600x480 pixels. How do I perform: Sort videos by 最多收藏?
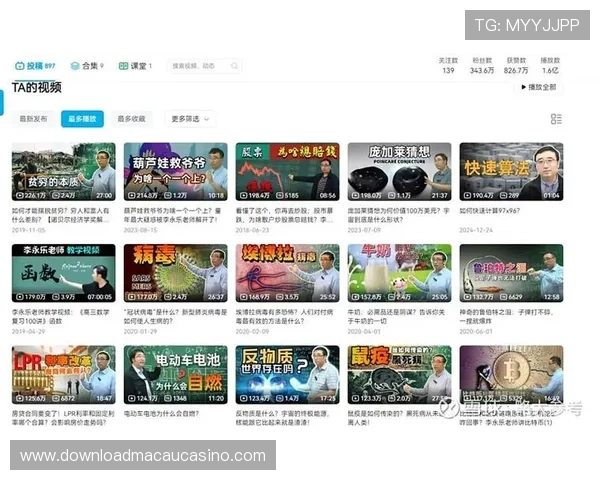tap(131, 119)
